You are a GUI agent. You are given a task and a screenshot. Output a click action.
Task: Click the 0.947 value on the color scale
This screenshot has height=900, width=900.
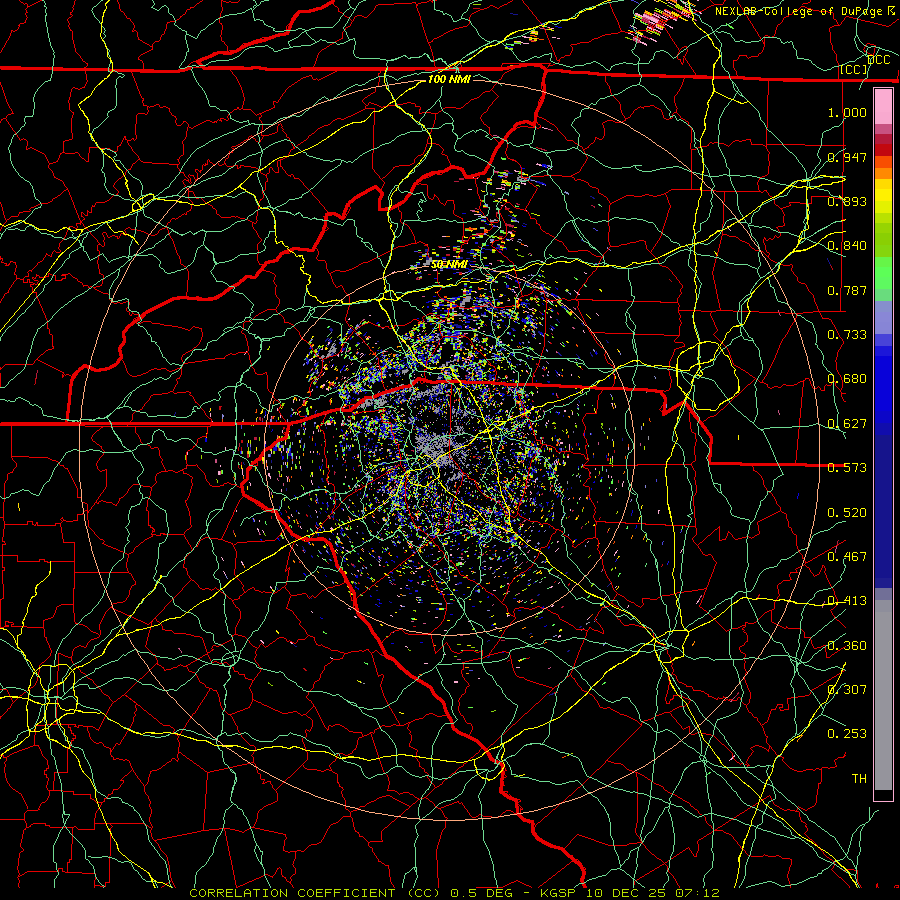(847, 157)
